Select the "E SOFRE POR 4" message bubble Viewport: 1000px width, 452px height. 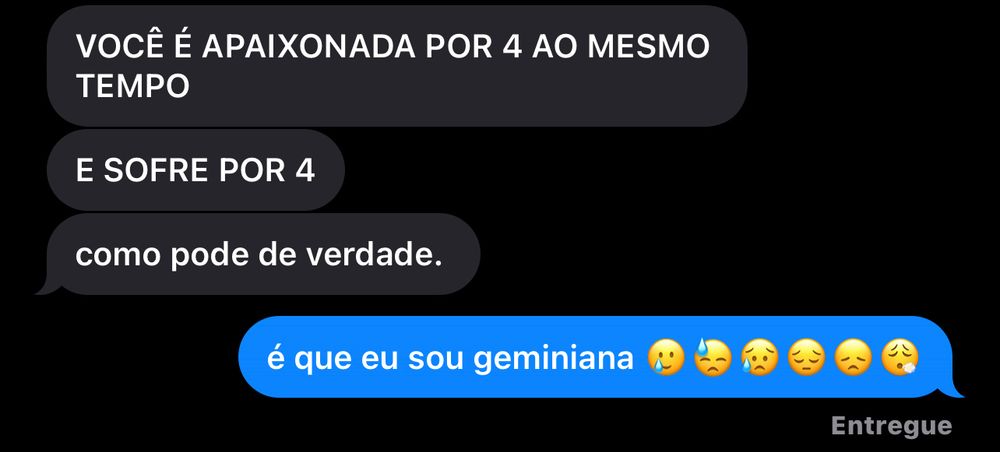click(x=196, y=170)
